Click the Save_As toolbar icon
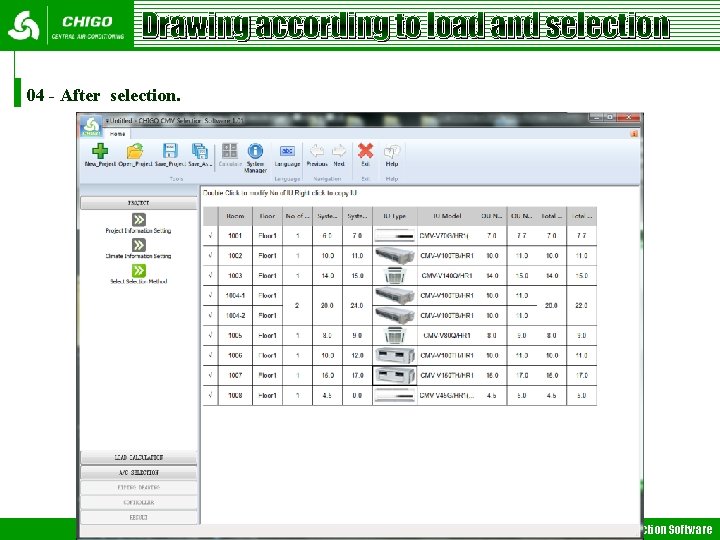 [x=200, y=151]
